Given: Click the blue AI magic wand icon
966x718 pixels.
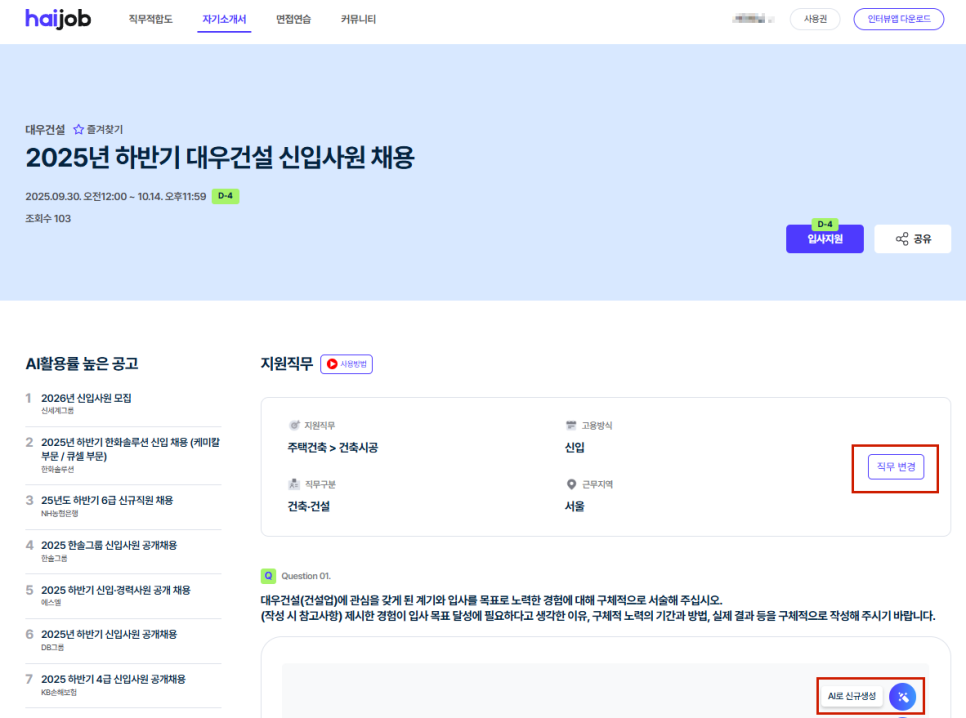Looking at the screenshot, I should point(902,696).
